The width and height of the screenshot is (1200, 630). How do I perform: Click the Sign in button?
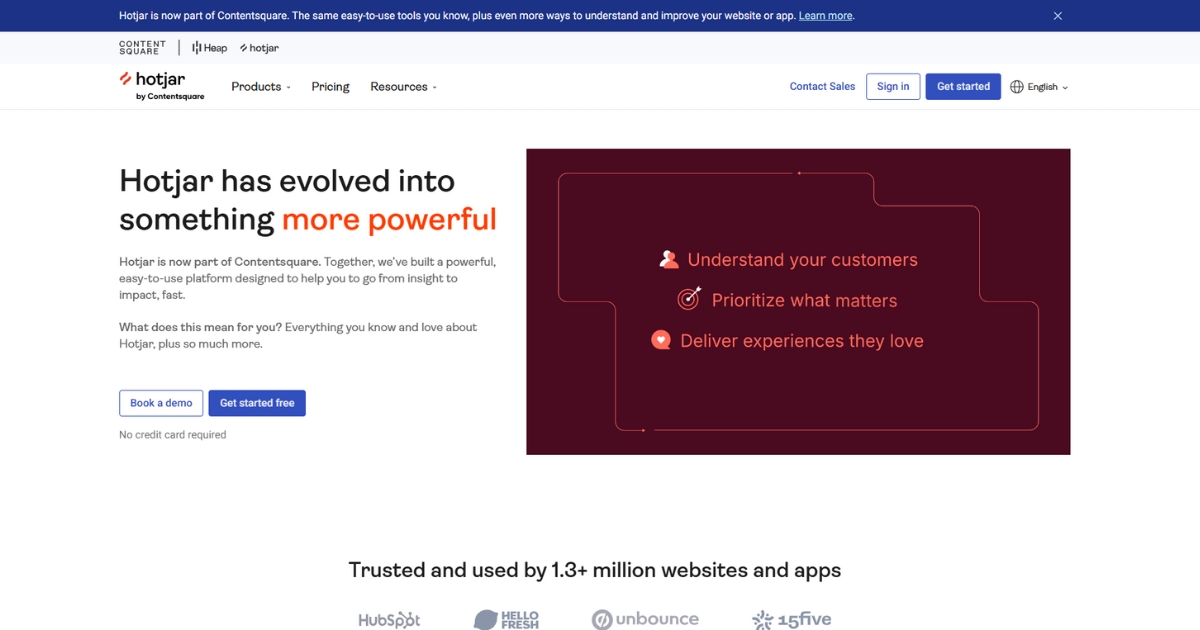(x=893, y=87)
